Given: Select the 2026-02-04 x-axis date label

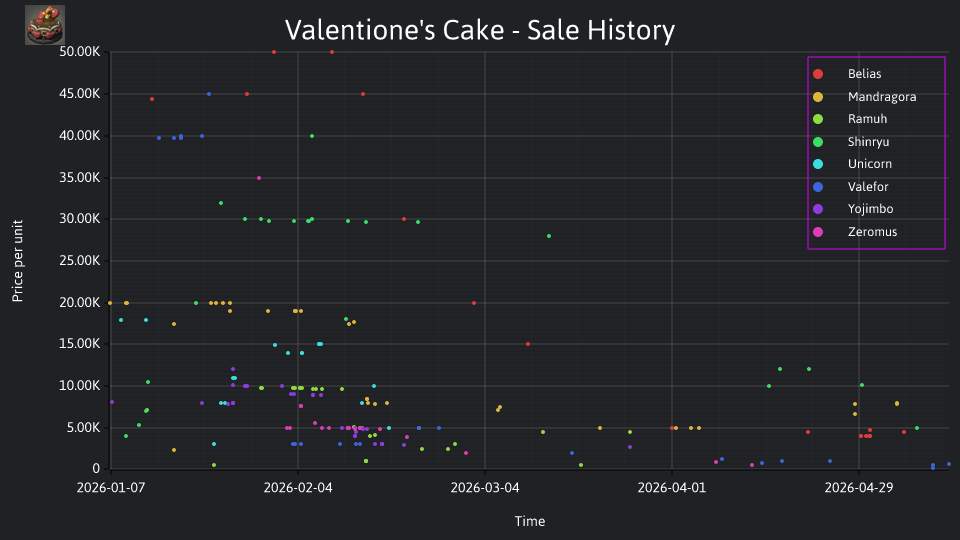Looking at the screenshot, I should point(298,488).
